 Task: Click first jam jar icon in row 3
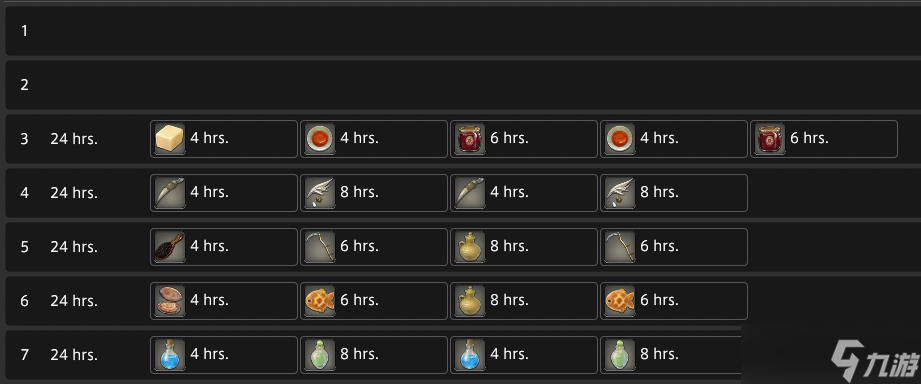click(470, 139)
